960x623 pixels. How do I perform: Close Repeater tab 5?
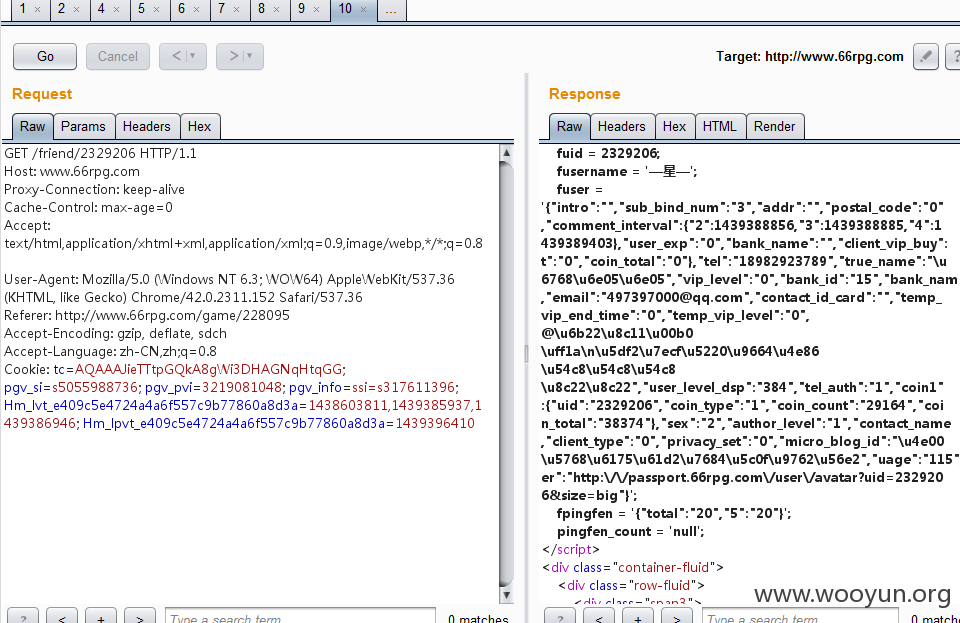coord(157,10)
